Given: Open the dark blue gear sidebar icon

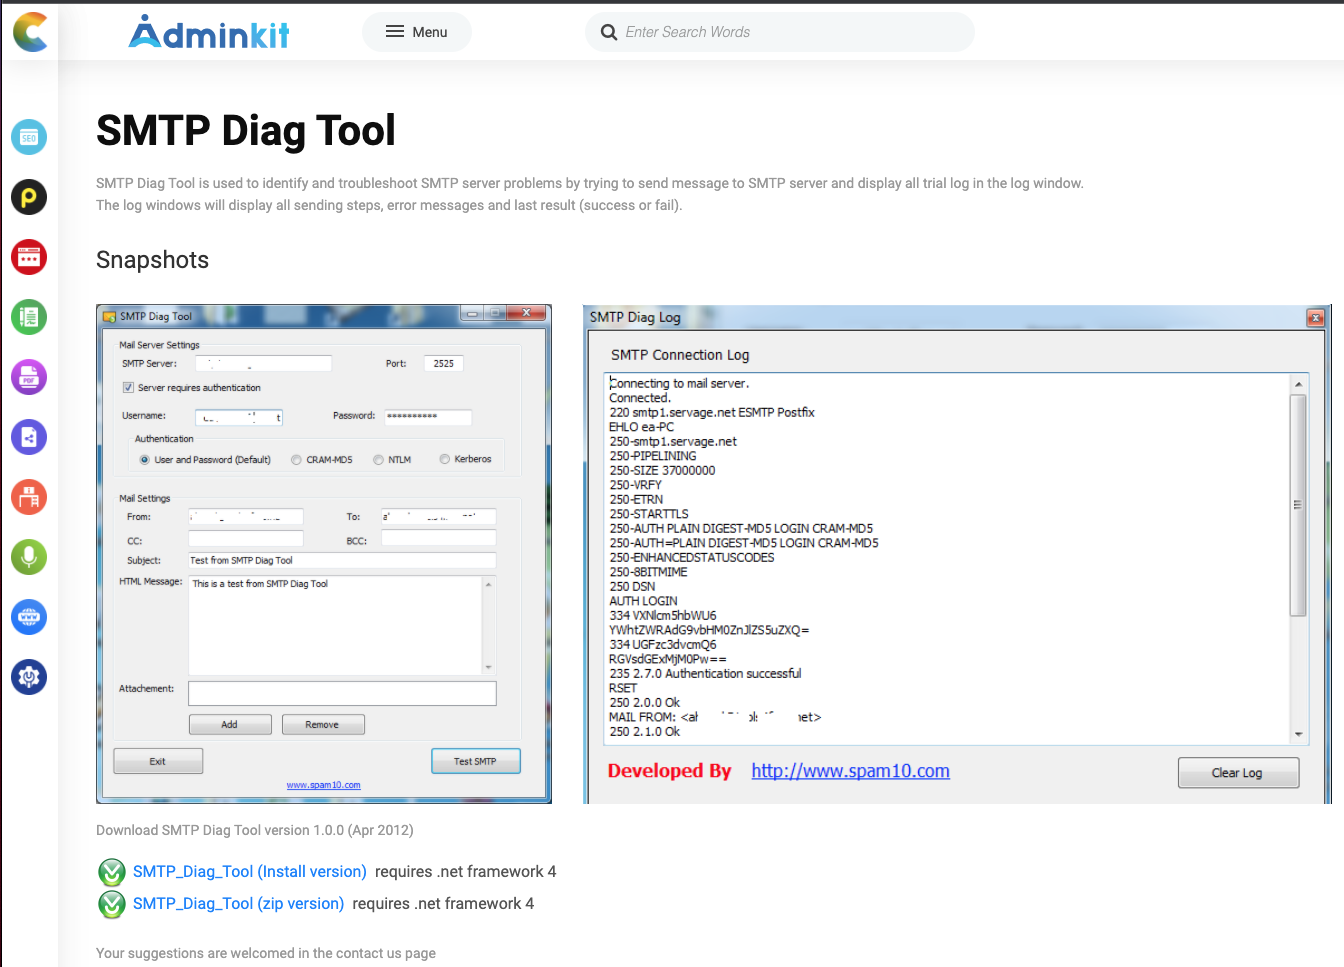Looking at the screenshot, I should tap(29, 677).
